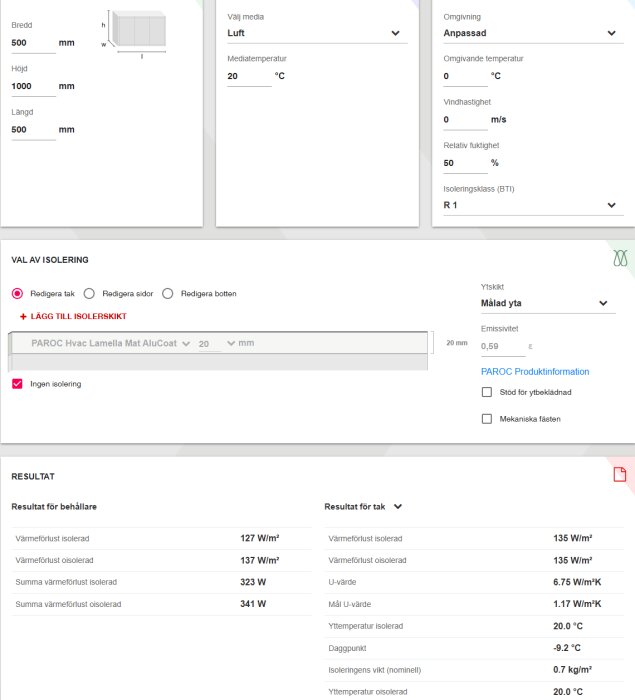Click the Bredd input field with 500
Screen dimensions: 635x700
click(33, 43)
